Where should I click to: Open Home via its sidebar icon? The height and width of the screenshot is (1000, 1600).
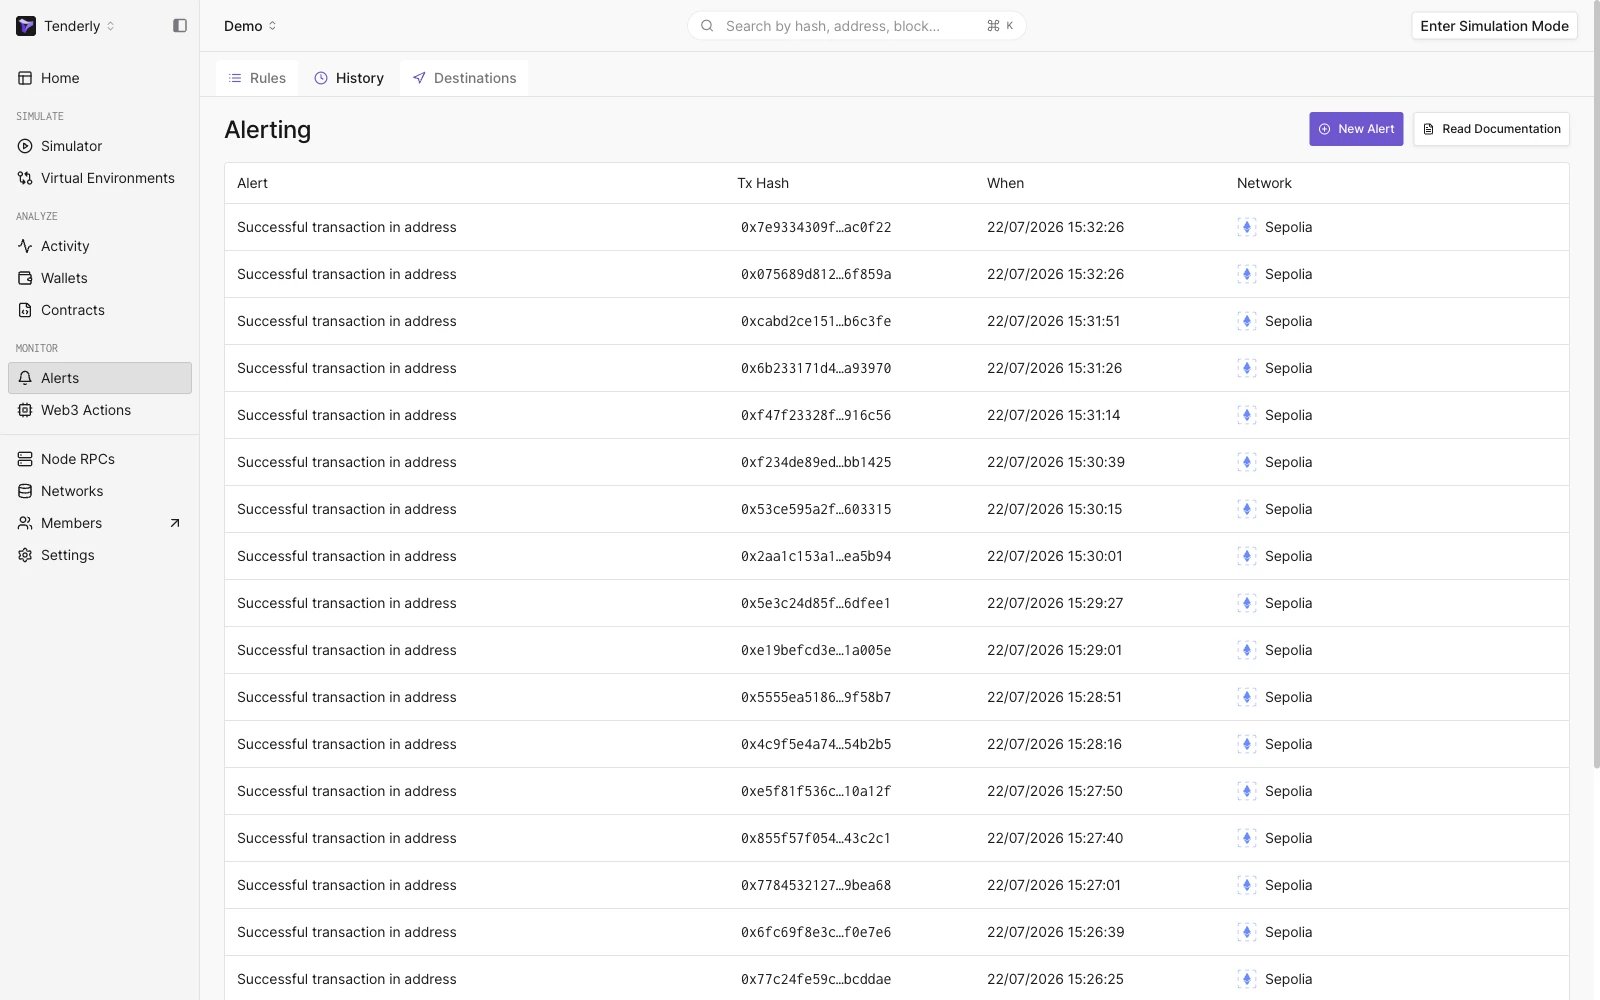point(25,78)
